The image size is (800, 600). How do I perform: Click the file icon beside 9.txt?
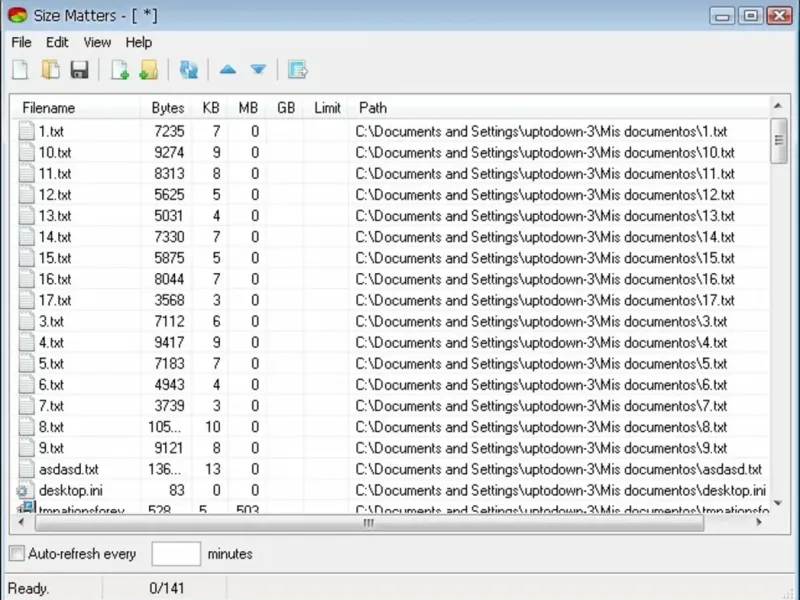(27, 448)
